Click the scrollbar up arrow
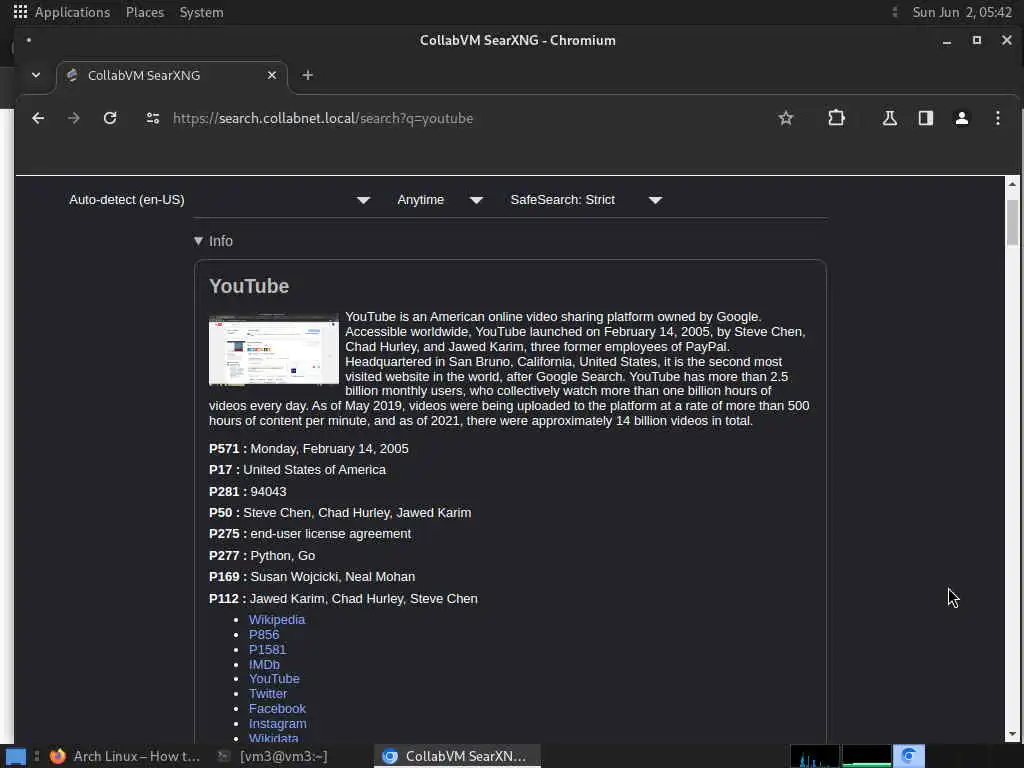Viewport: 1024px width, 768px height. pyautogui.click(x=1012, y=185)
